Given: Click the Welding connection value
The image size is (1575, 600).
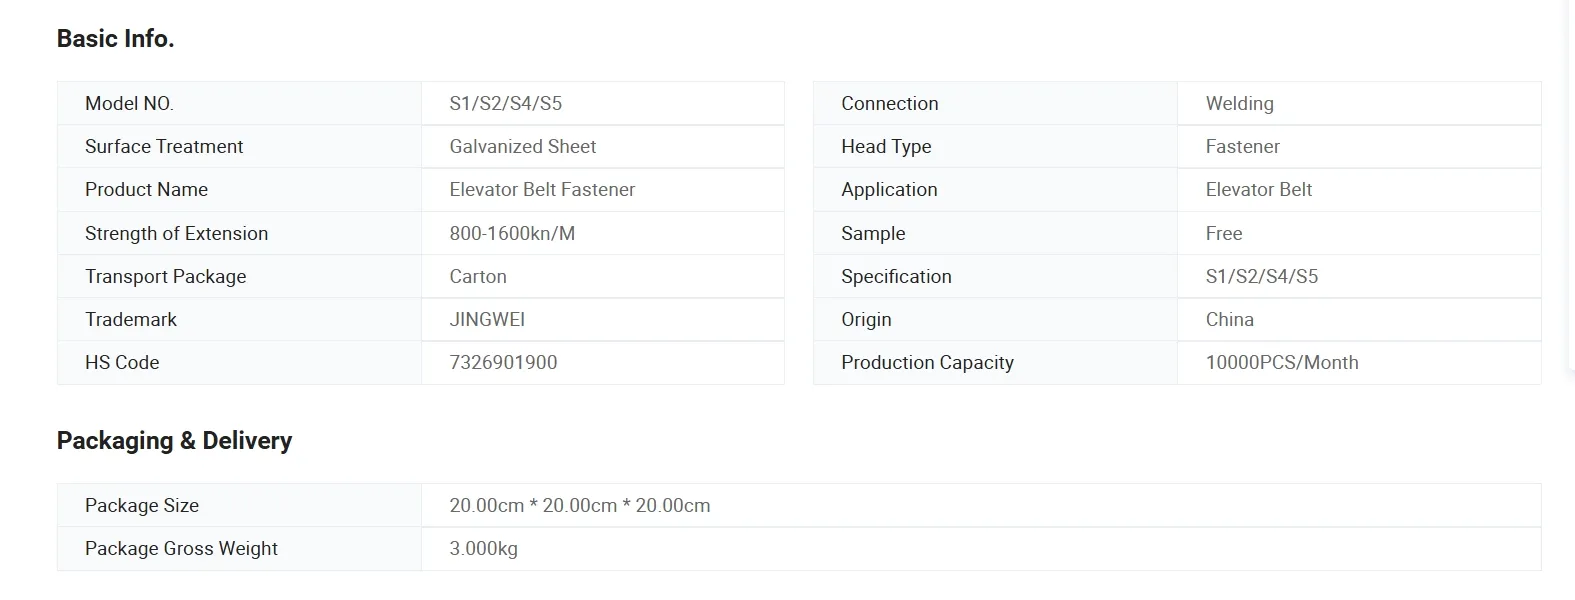Looking at the screenshot, I should [x=1239, y=104].
